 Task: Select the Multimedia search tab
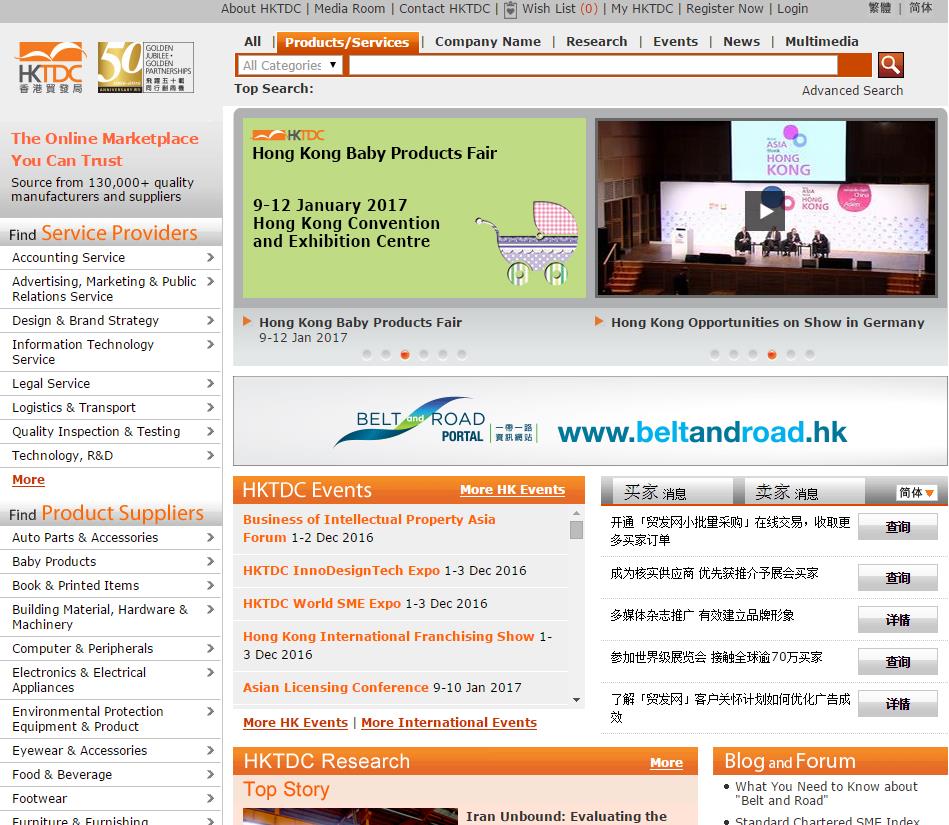point(822,42)
